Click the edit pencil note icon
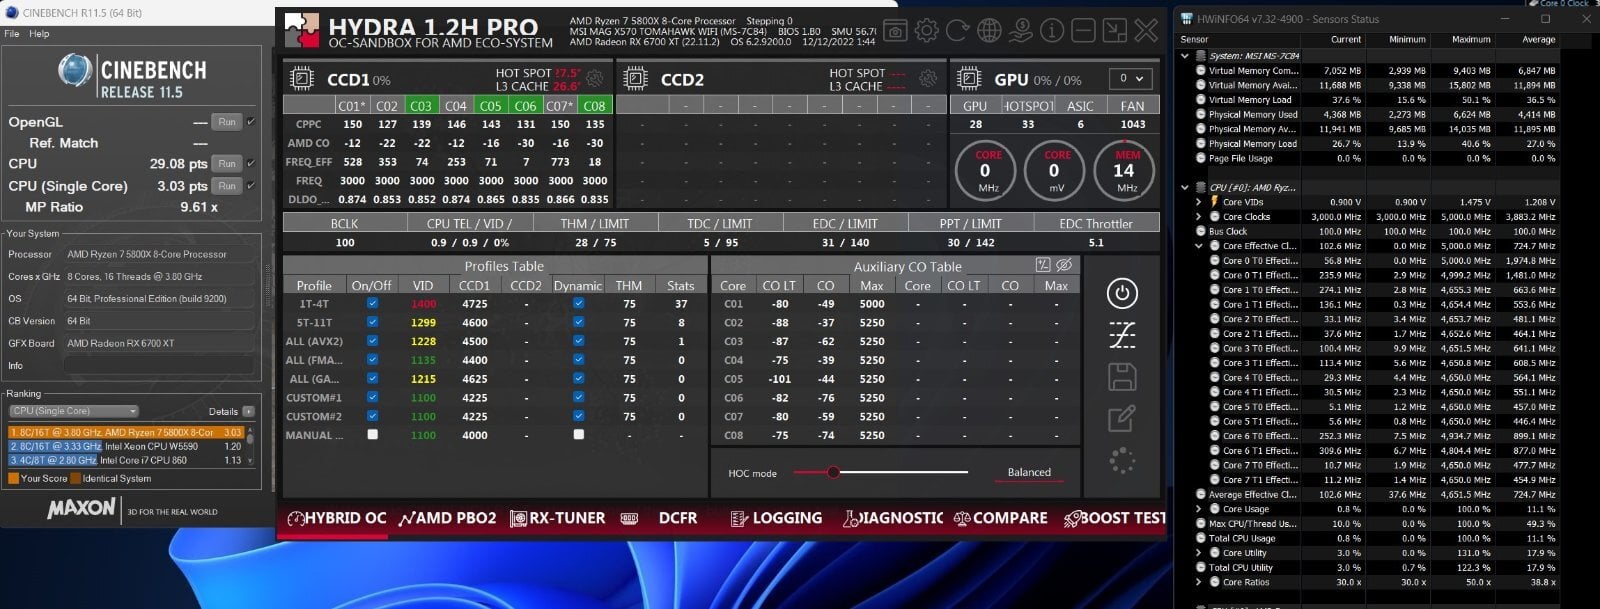 [x=1122, y=418]
